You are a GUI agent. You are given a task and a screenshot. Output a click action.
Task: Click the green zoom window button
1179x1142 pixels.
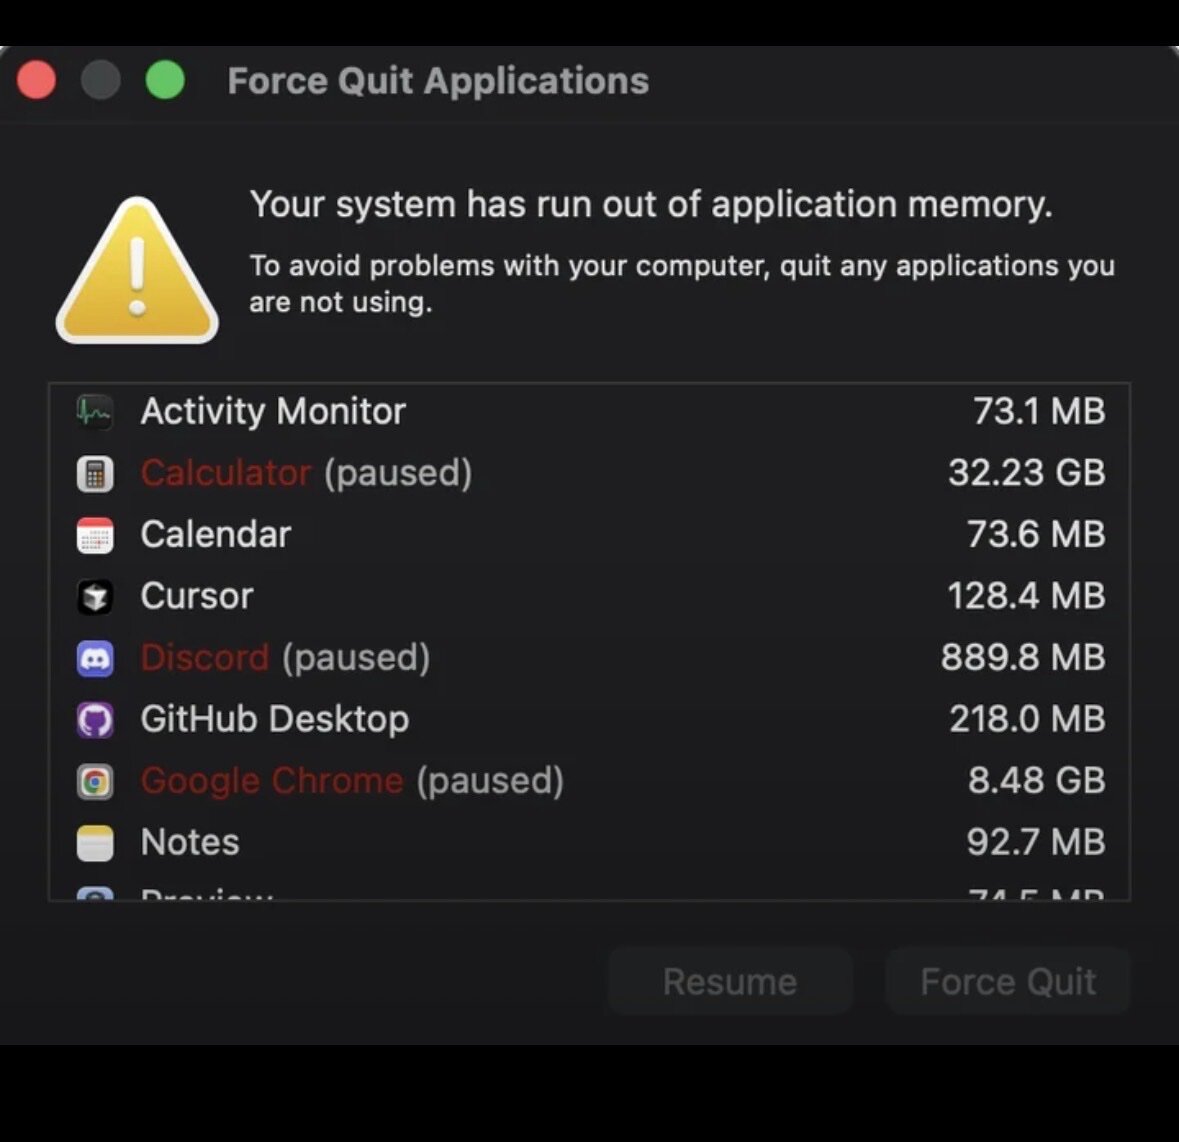coord(165,80)
